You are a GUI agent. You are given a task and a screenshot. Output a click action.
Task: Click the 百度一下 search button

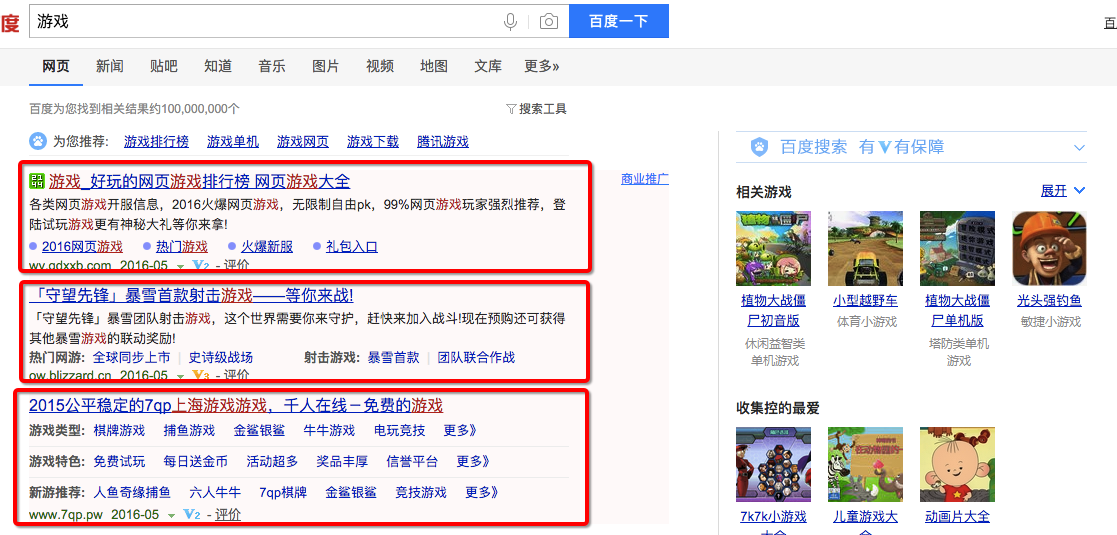(619, 21)
